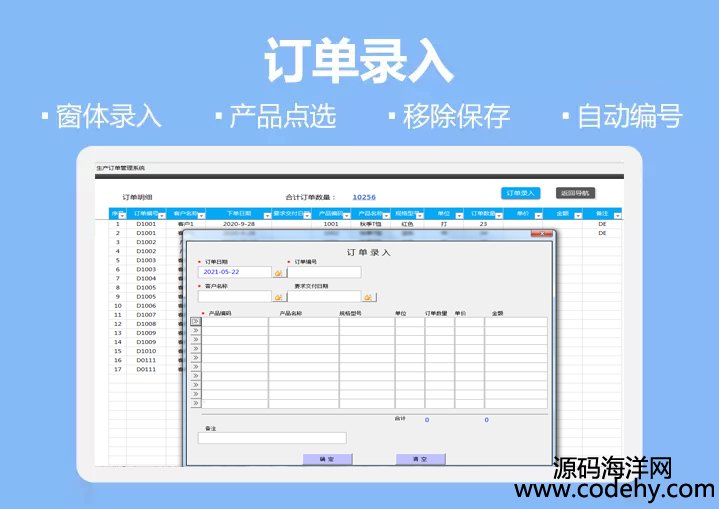Close the 订单录入 dialog window

545,234
